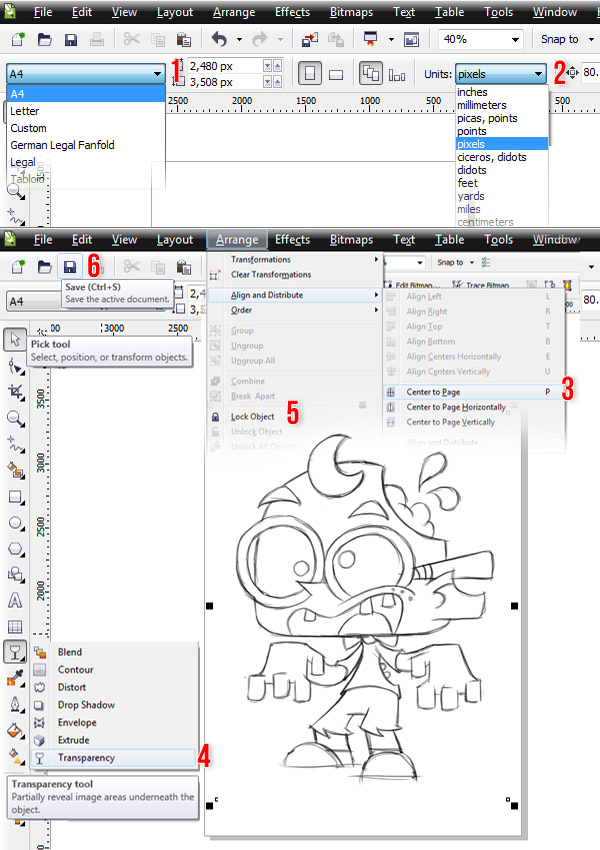600x850 pixels.
Task: Open the 40% zoom level dropdown
Action: [515, 40]
